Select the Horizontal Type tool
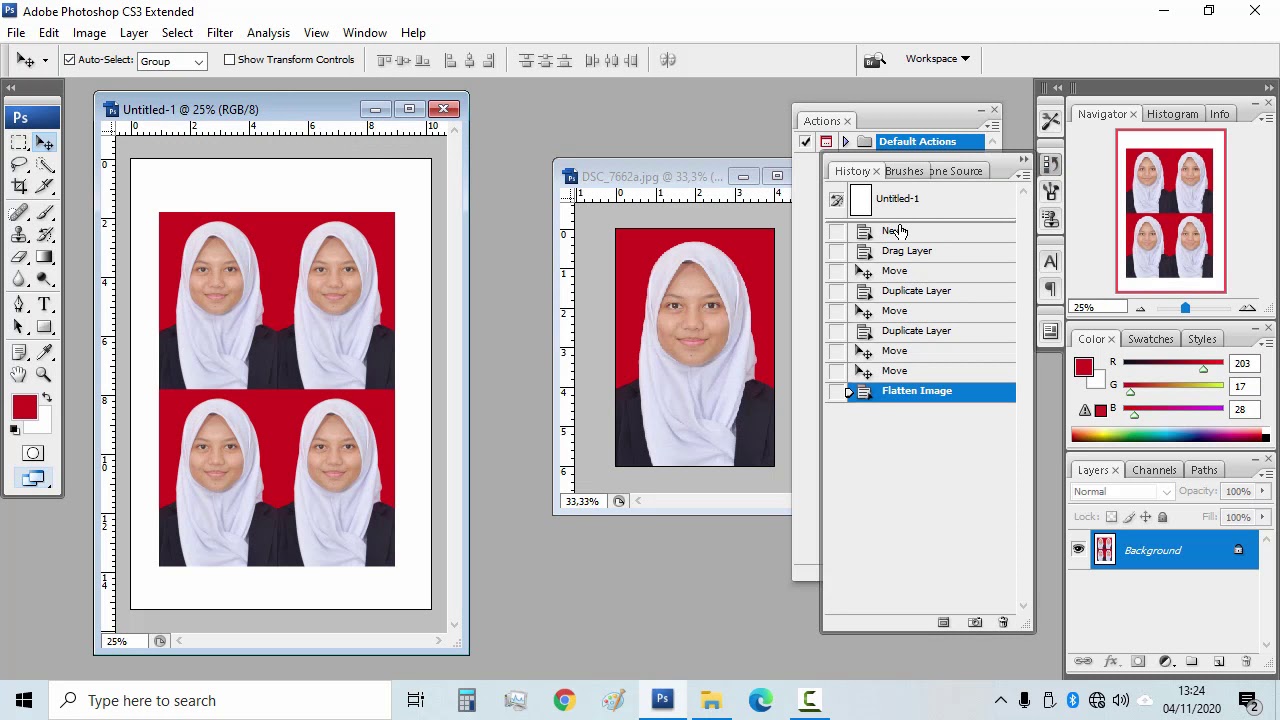This screenshot has width=1280, height=720. pyautogui.click(x=44, y=304)
